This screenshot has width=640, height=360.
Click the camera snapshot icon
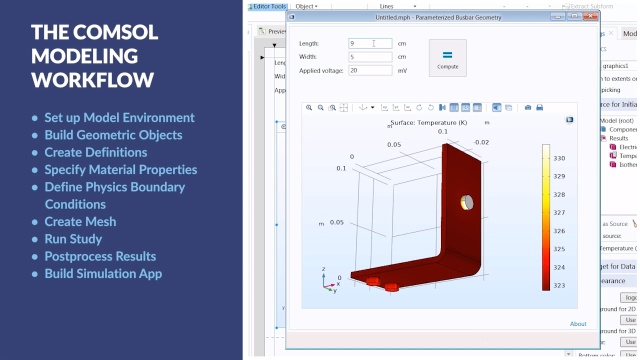[528, 108]
